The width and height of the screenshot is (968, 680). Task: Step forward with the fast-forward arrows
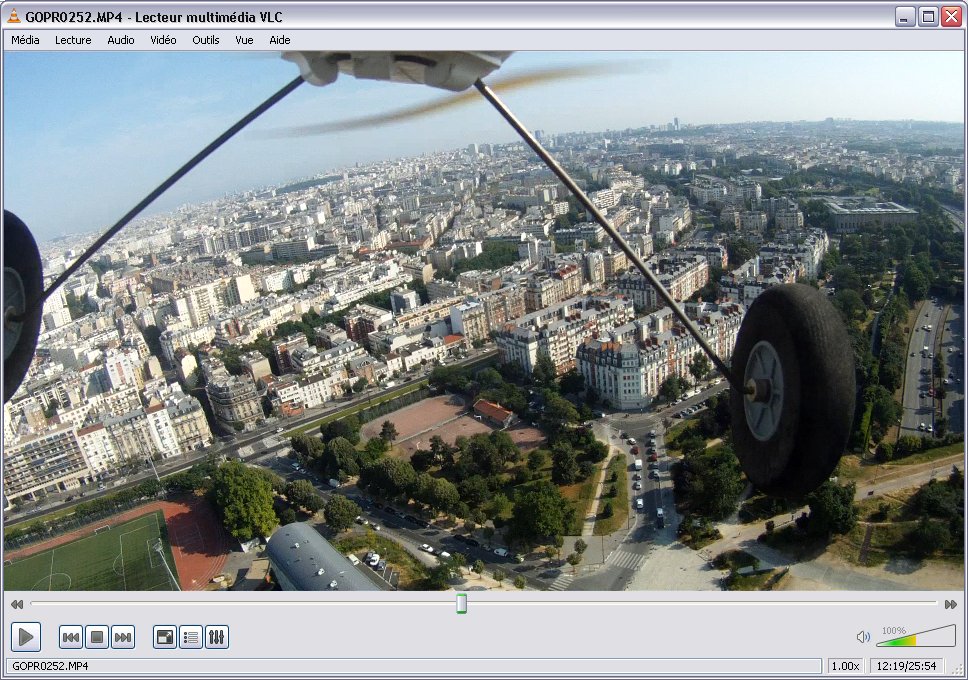click(x=951, y=604)
